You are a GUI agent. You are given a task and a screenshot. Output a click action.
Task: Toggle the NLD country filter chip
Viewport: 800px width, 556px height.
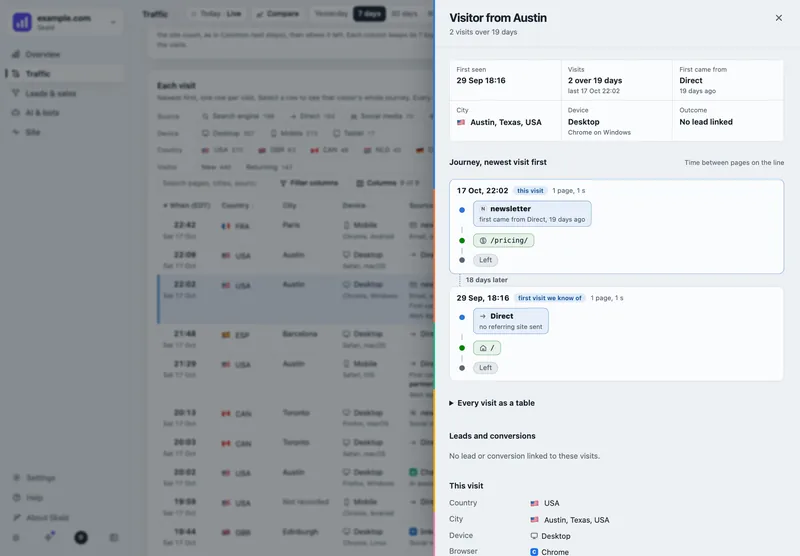click(383, 150)
